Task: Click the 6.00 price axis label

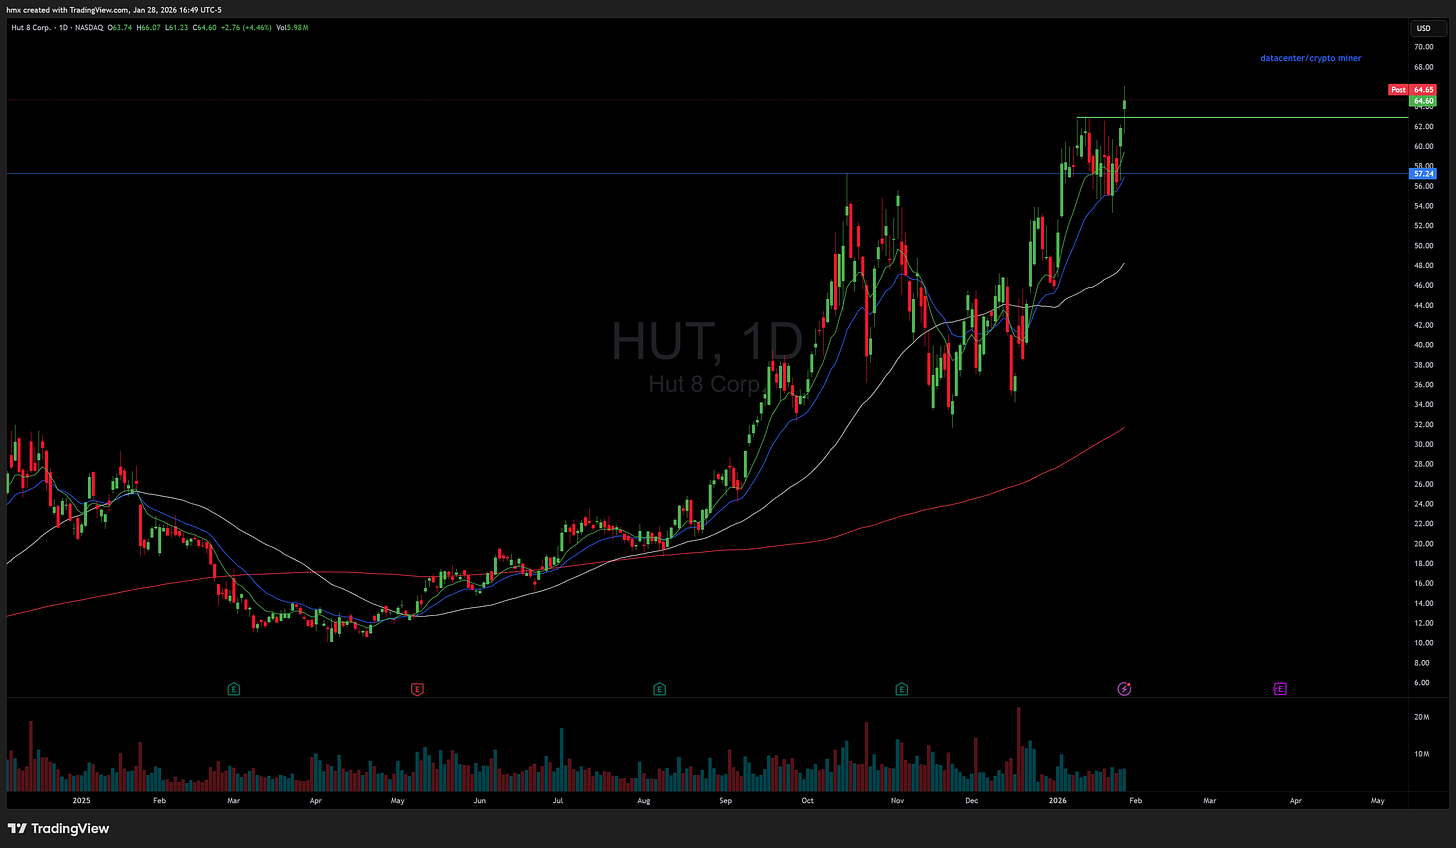Action: [1421, 683]
